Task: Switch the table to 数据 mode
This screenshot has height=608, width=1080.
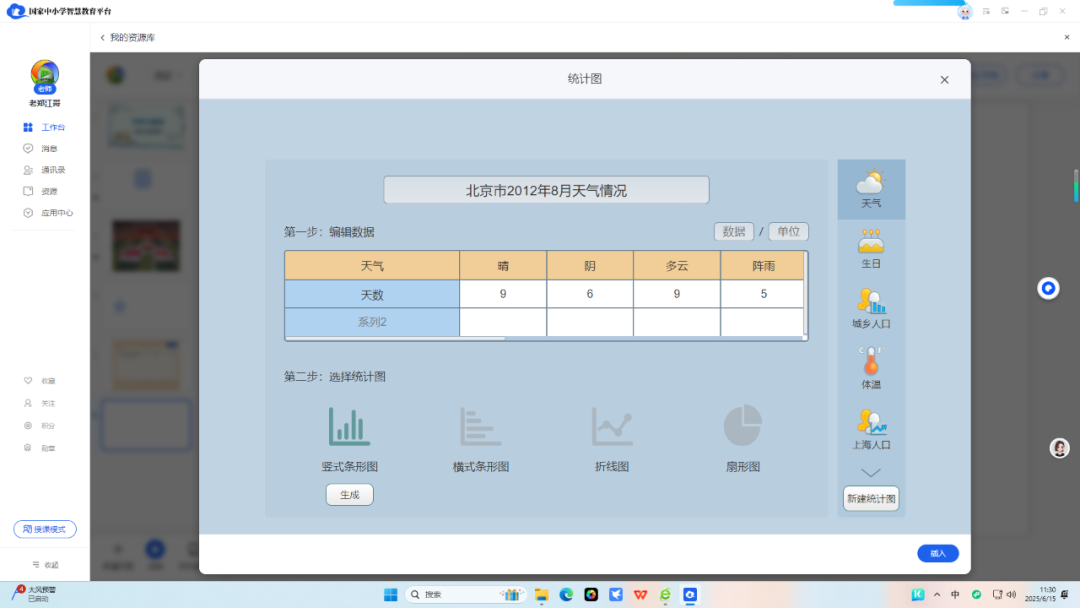Action: click(733, 231)
